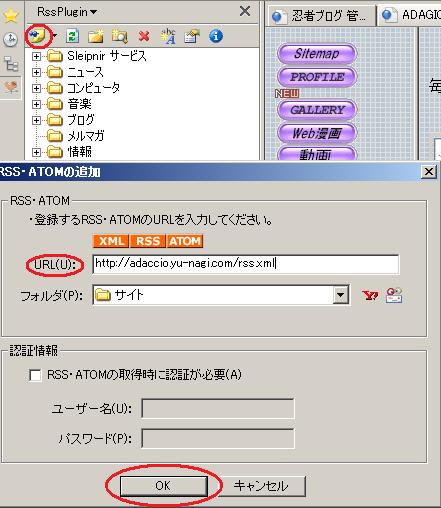This screenshot has height=508, width=441.
Task: Click the 動画 button on webpage
Action: 316,153
